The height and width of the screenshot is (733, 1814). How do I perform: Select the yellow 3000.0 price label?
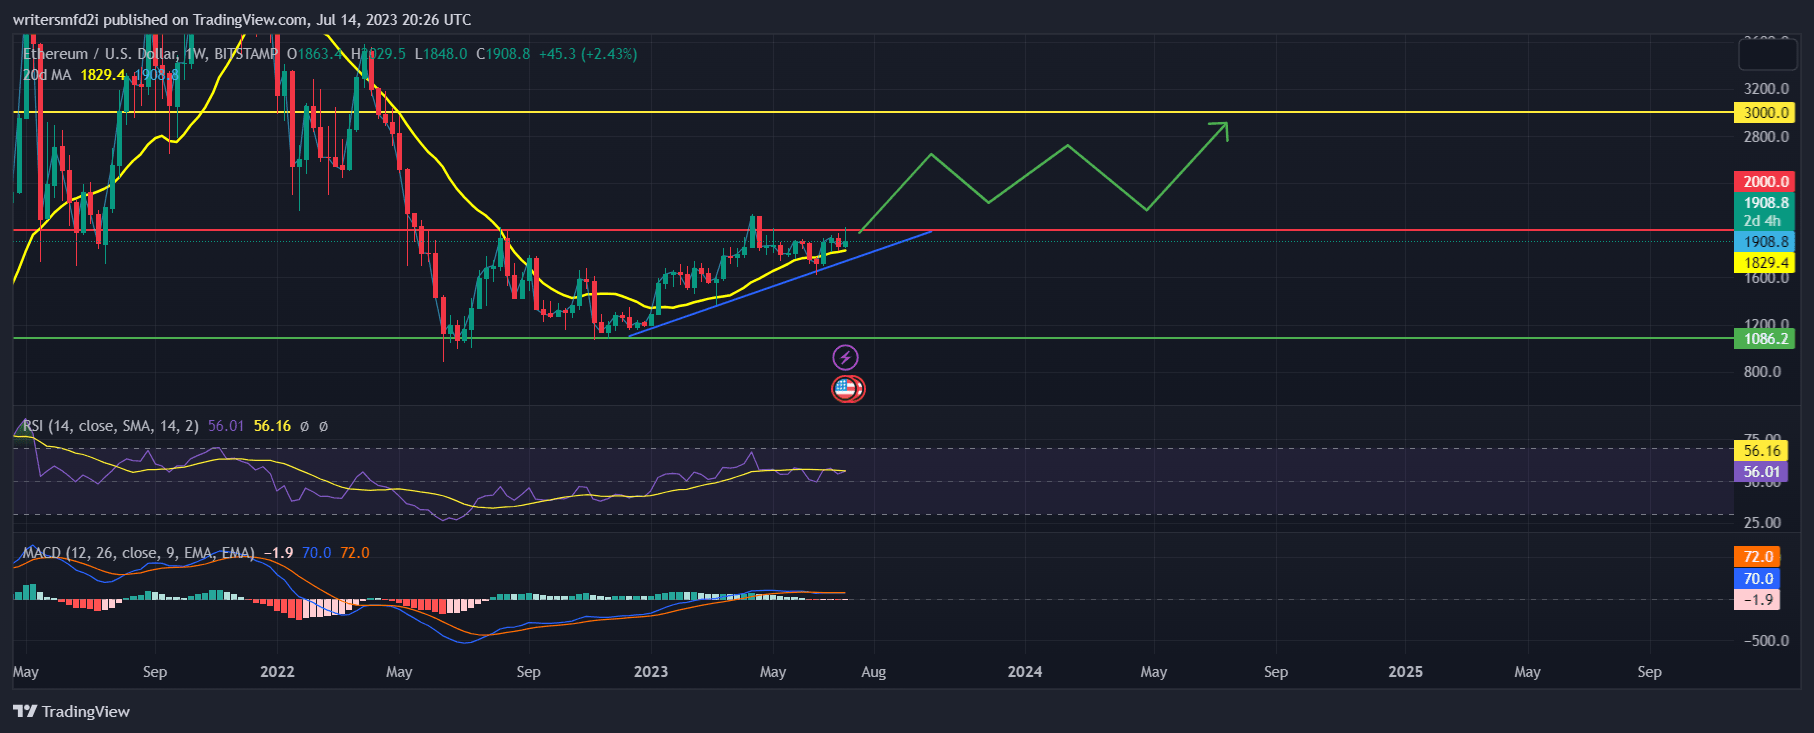pyautogui.click(x=1765, y=113)
